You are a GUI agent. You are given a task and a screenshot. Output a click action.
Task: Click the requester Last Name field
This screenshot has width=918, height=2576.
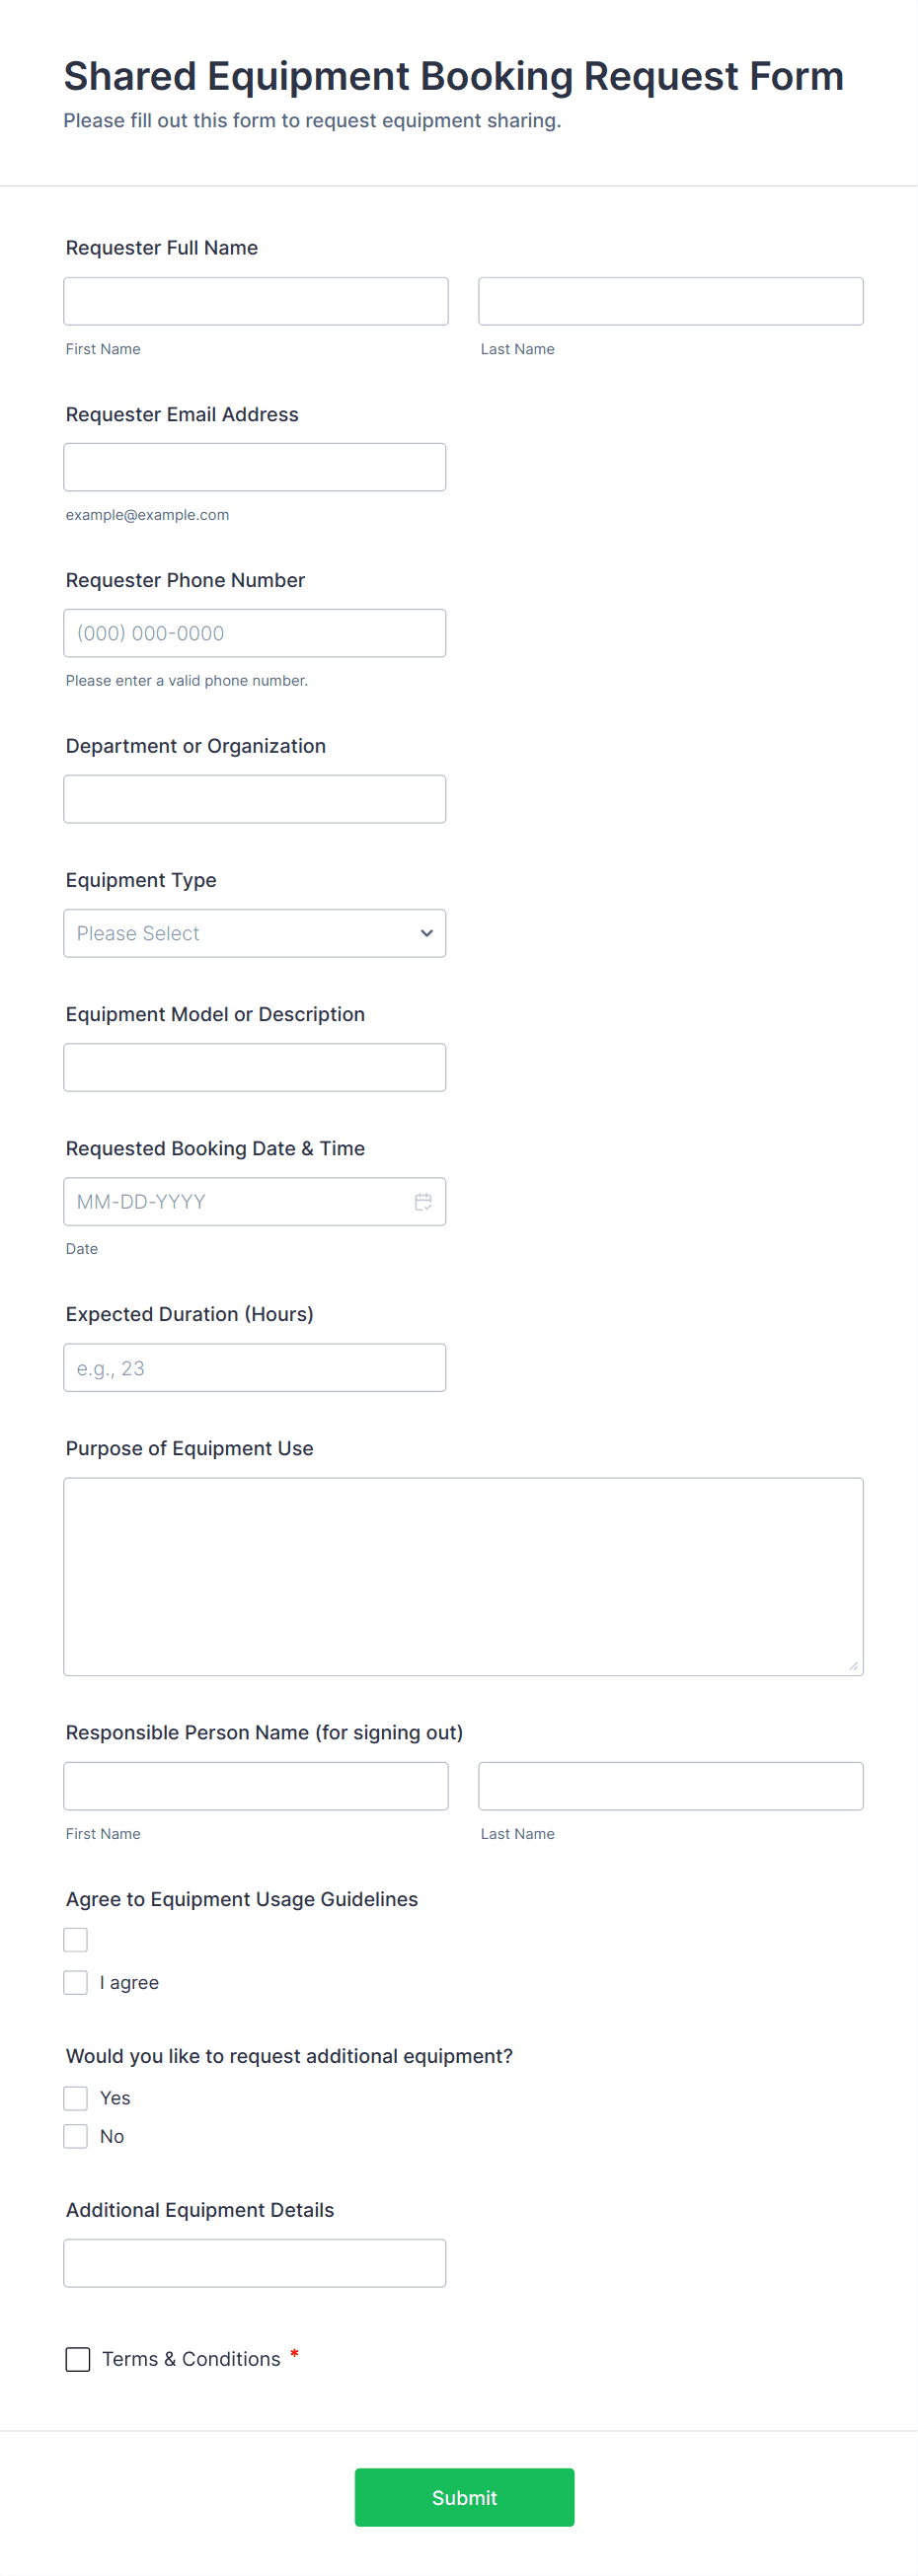(x=670, y=301)
